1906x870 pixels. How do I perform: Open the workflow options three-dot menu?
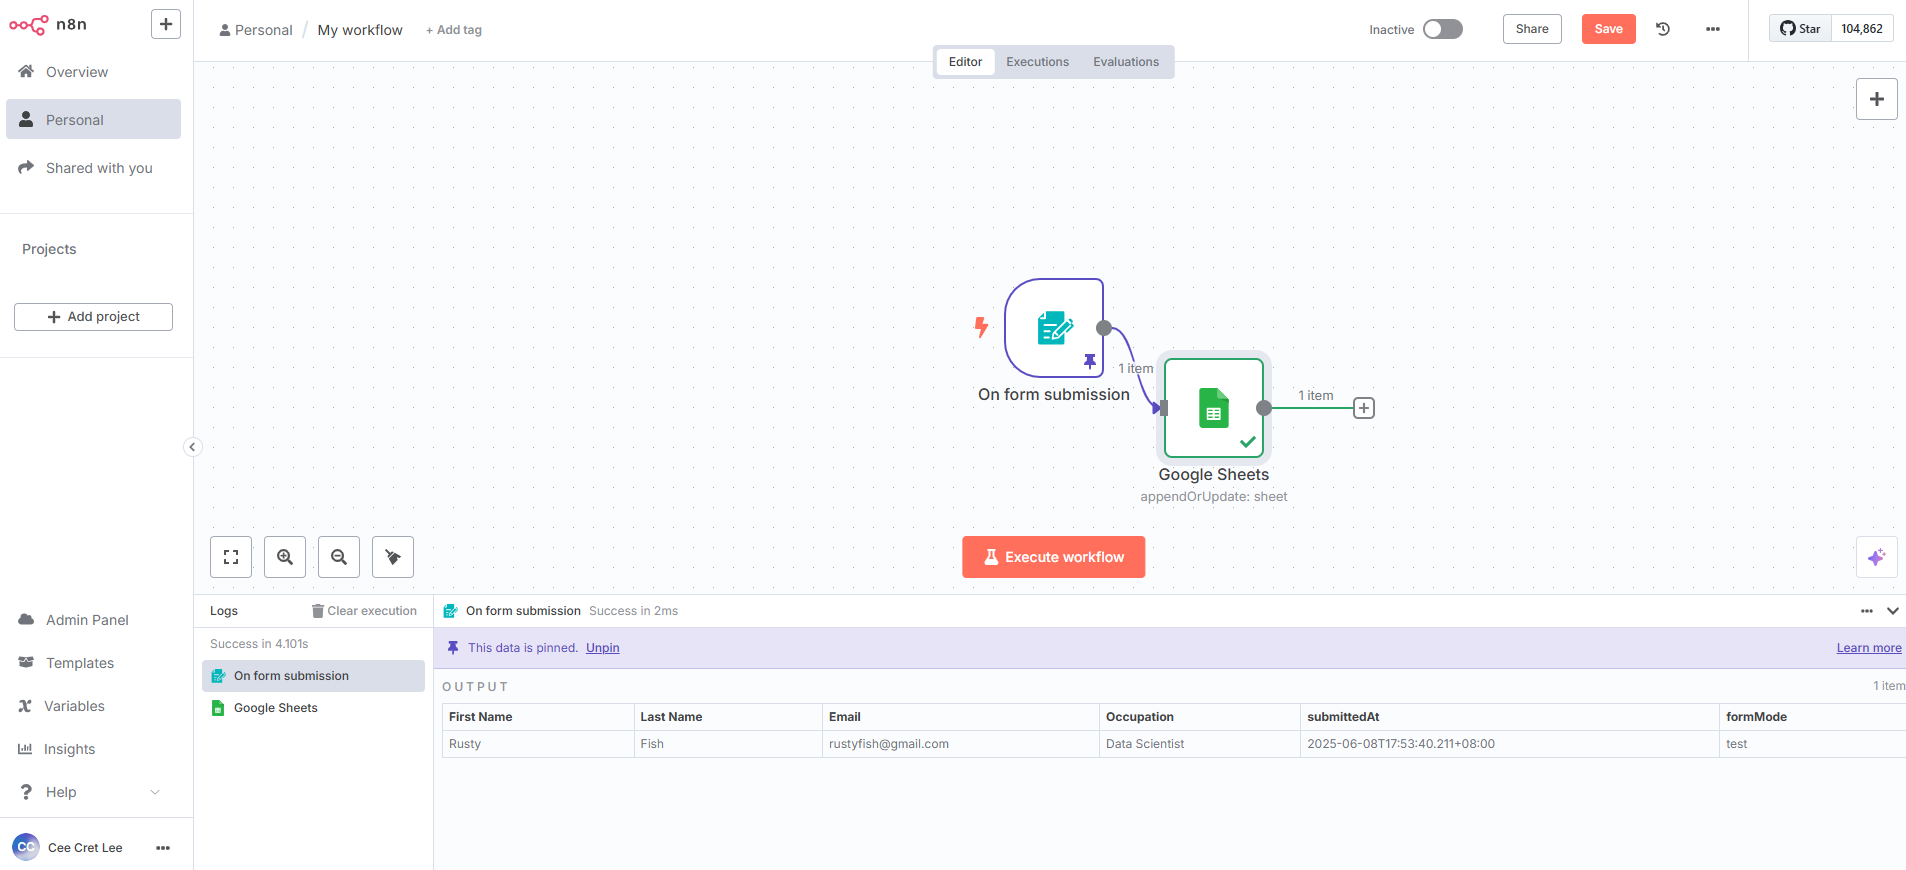[x=1712, y=29]
